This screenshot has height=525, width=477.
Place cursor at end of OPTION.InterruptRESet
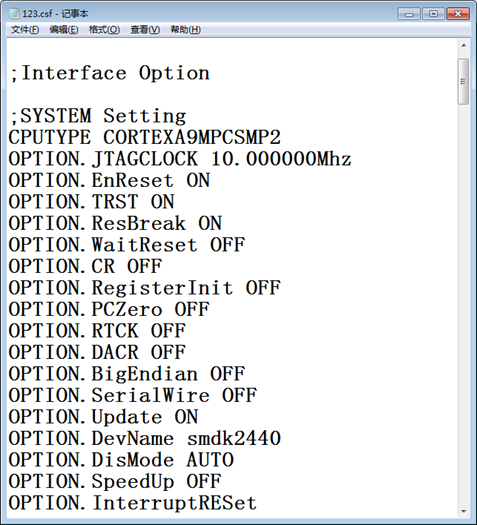257,503
